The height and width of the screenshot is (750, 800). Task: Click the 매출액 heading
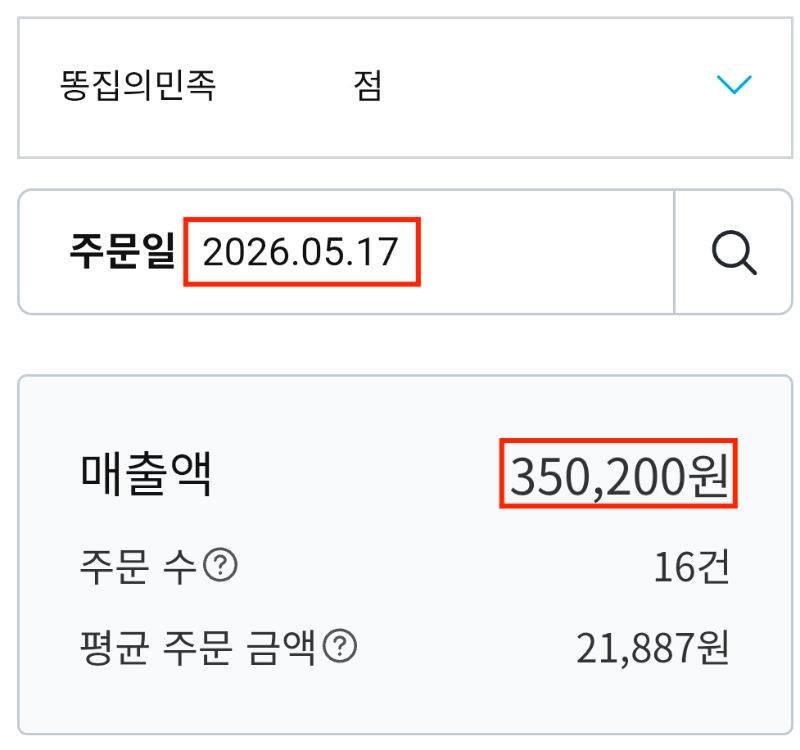146,473
